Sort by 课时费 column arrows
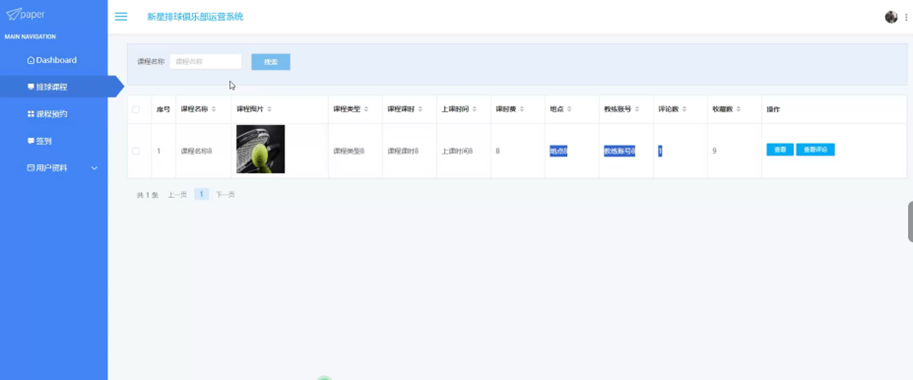The height and width of the screenshot is (380, 913). coord(521,109)
